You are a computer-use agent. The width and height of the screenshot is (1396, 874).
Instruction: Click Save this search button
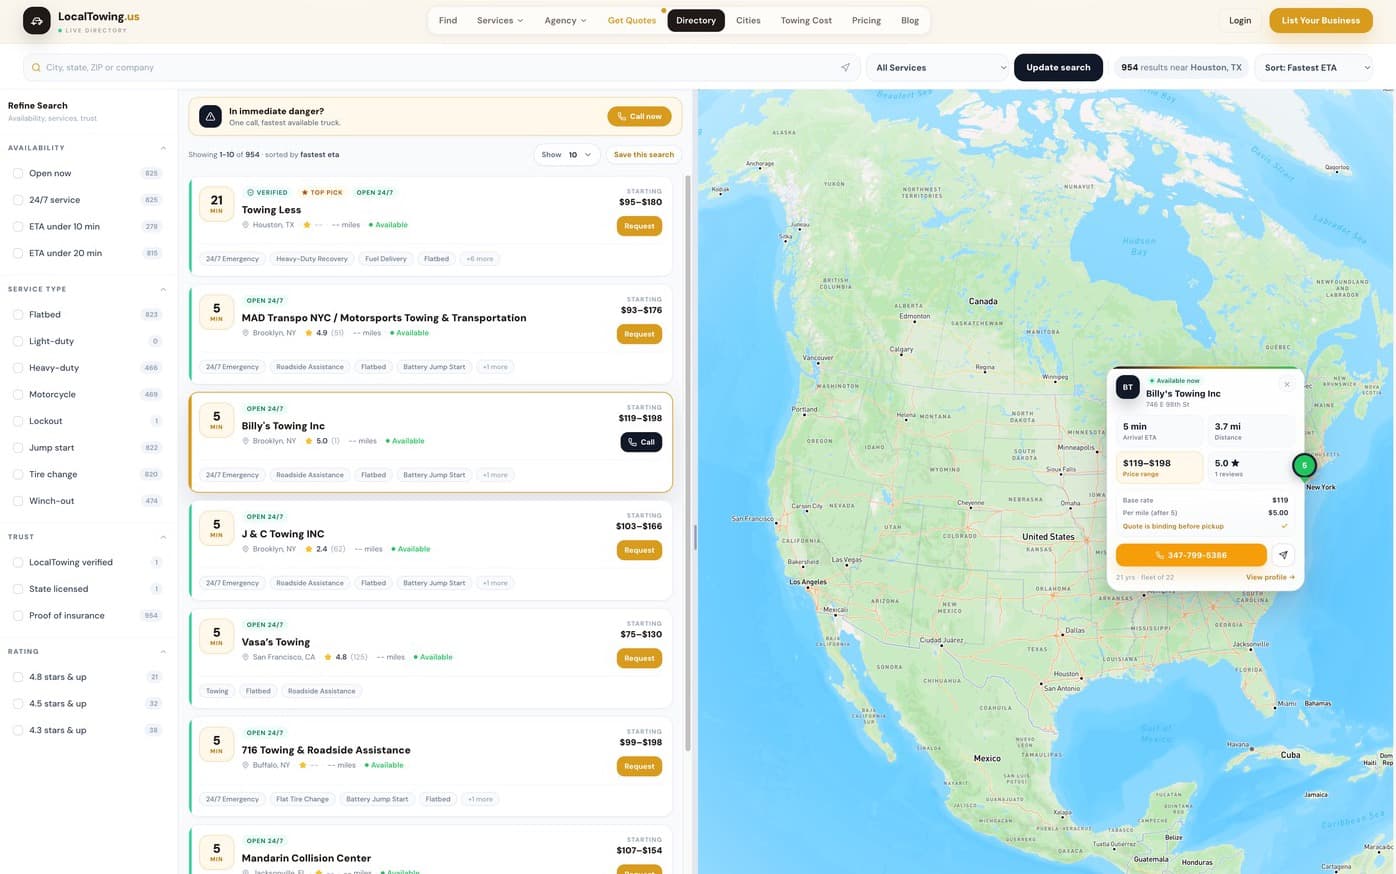(x=644, y=154)
